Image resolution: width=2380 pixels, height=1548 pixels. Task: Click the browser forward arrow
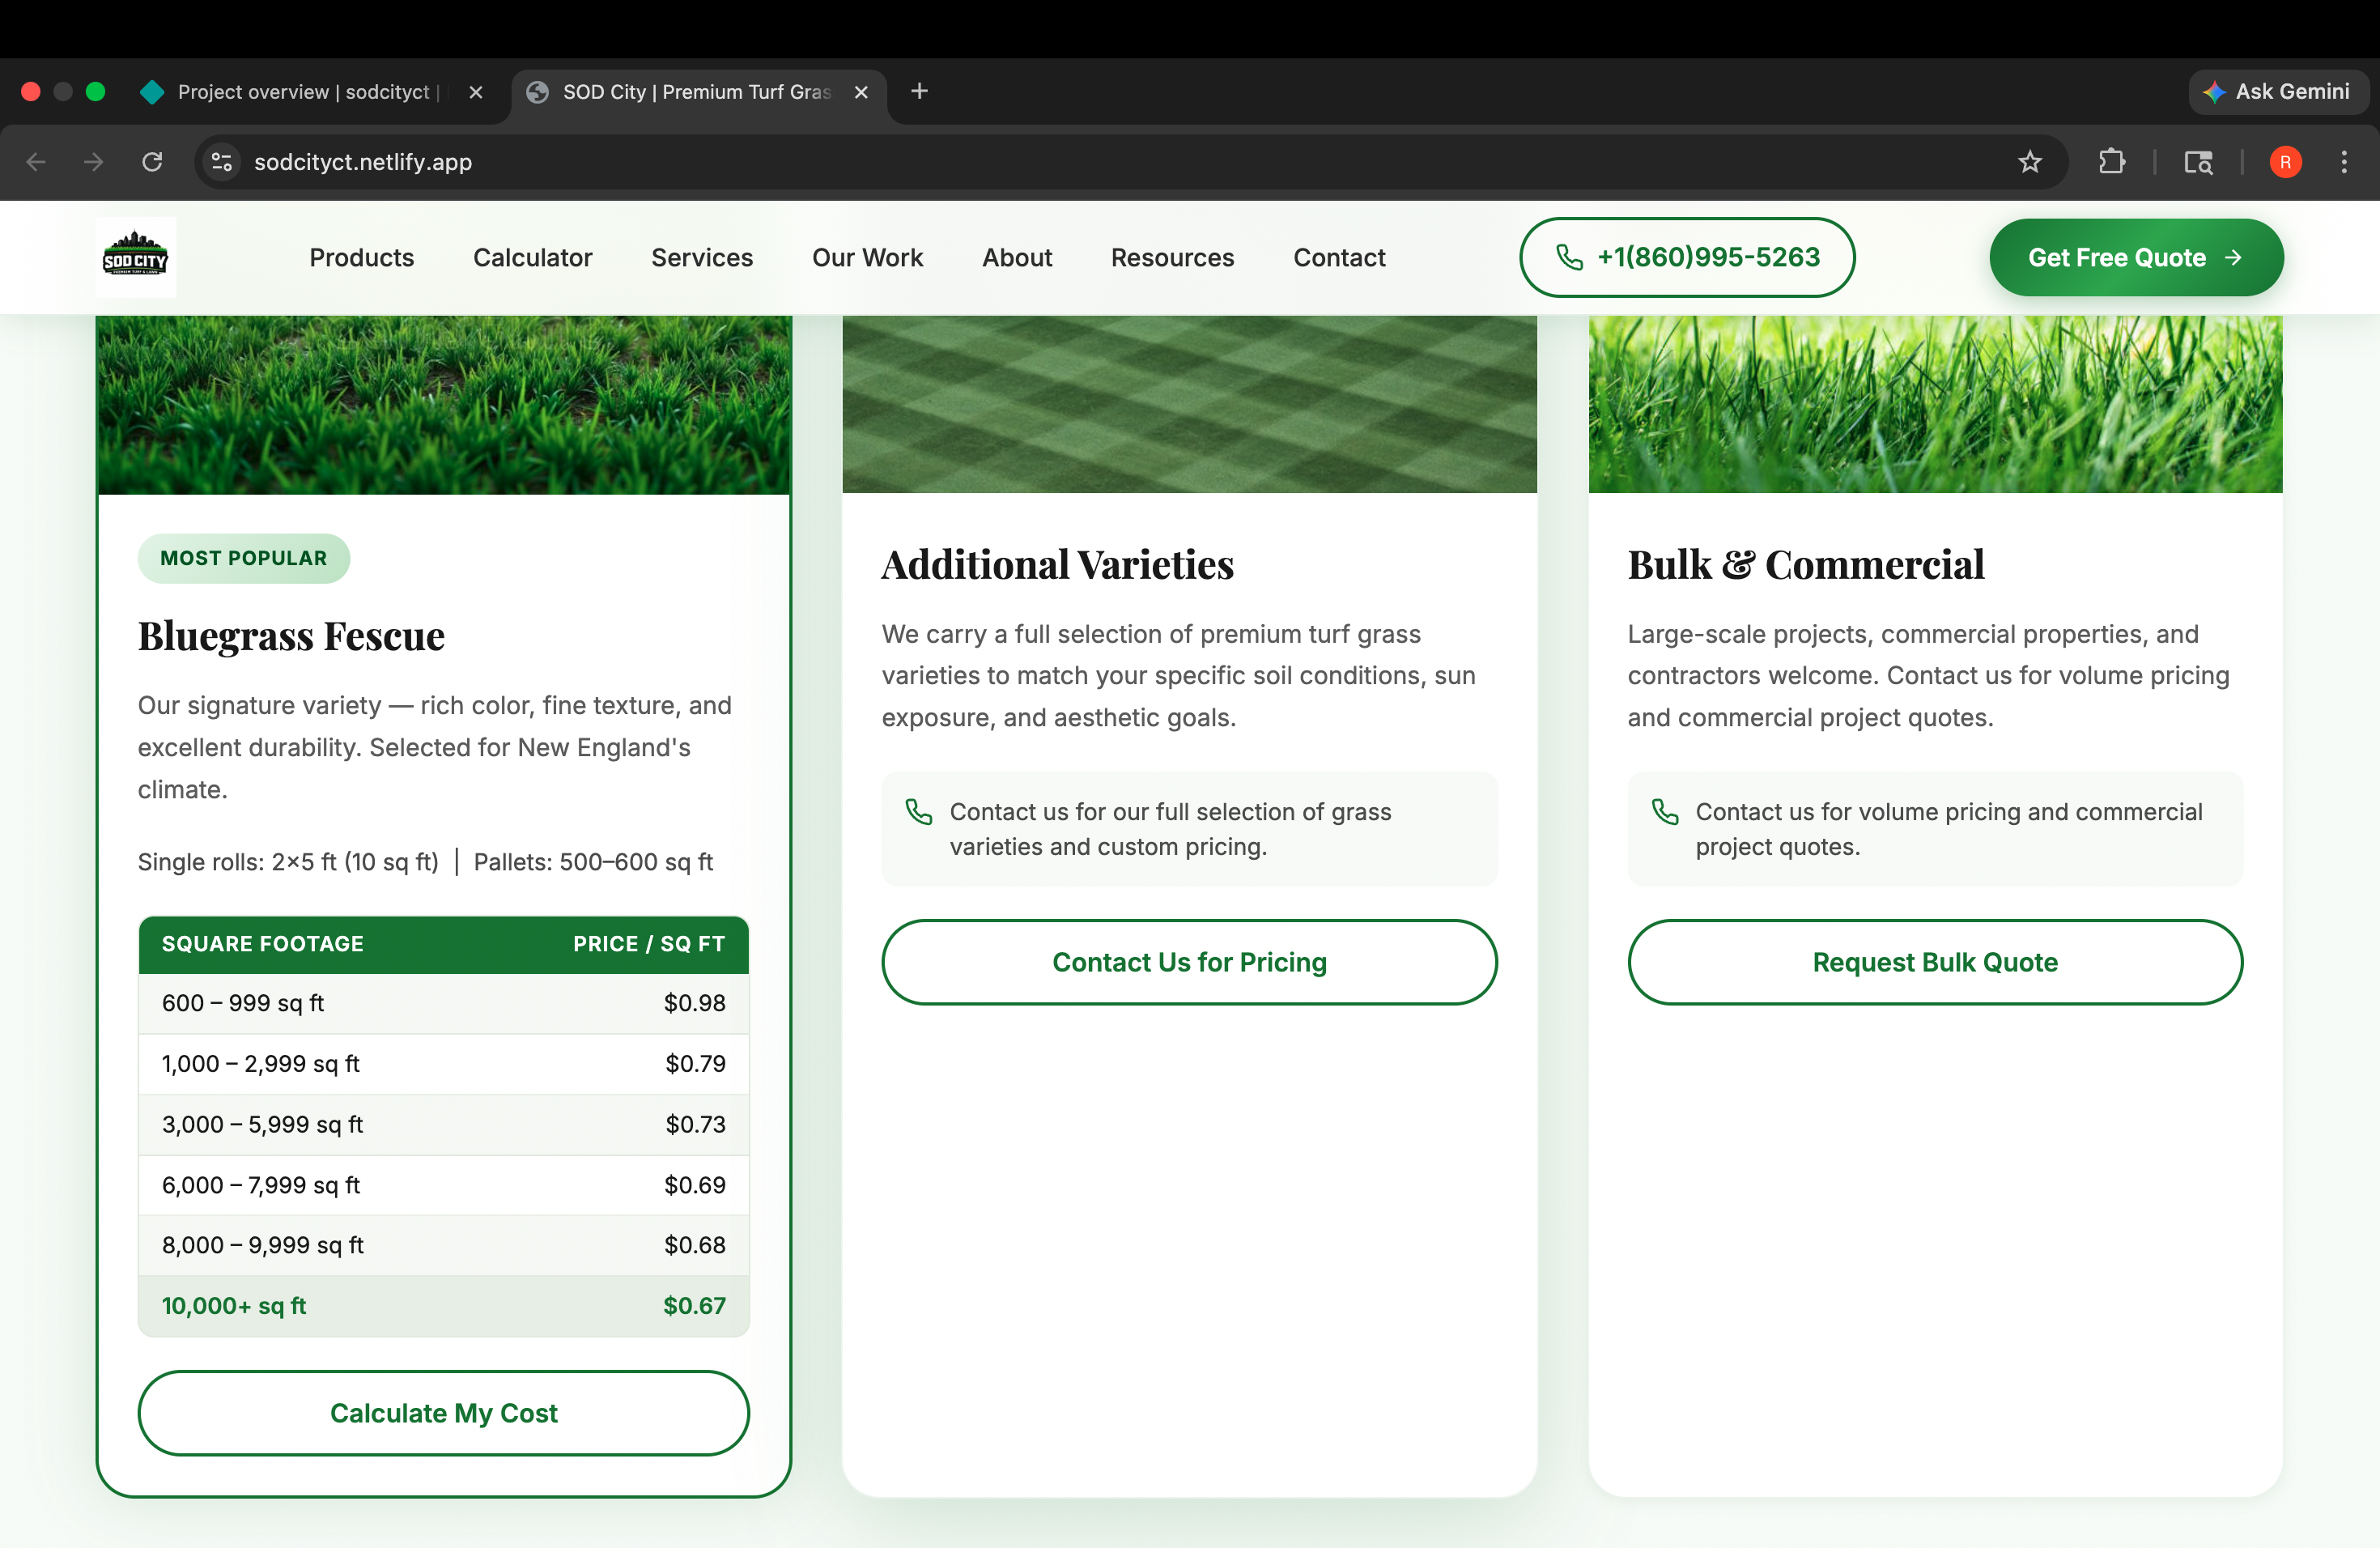tap(94, 162)
